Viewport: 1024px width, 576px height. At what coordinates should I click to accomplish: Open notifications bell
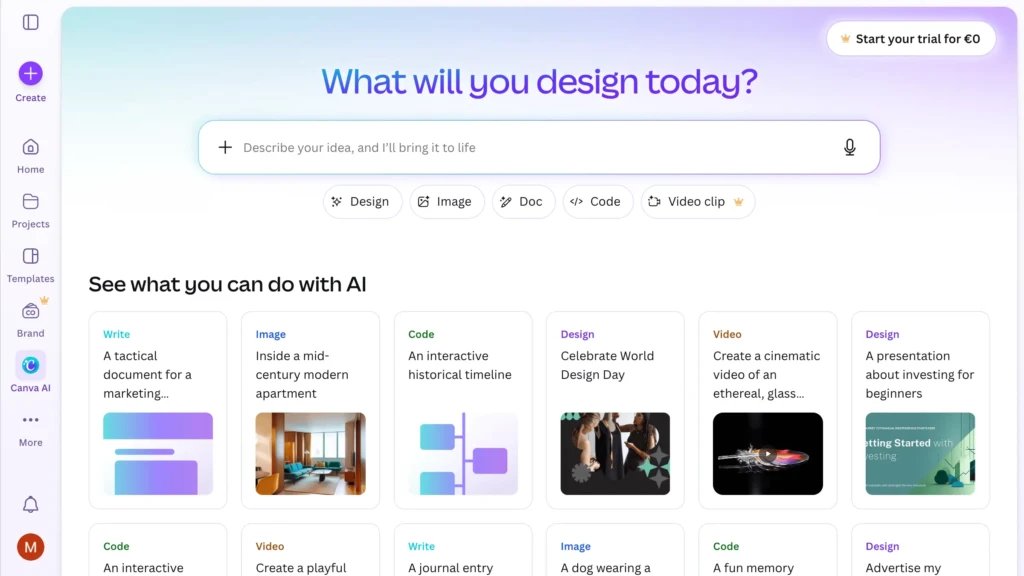pos(31,504)
